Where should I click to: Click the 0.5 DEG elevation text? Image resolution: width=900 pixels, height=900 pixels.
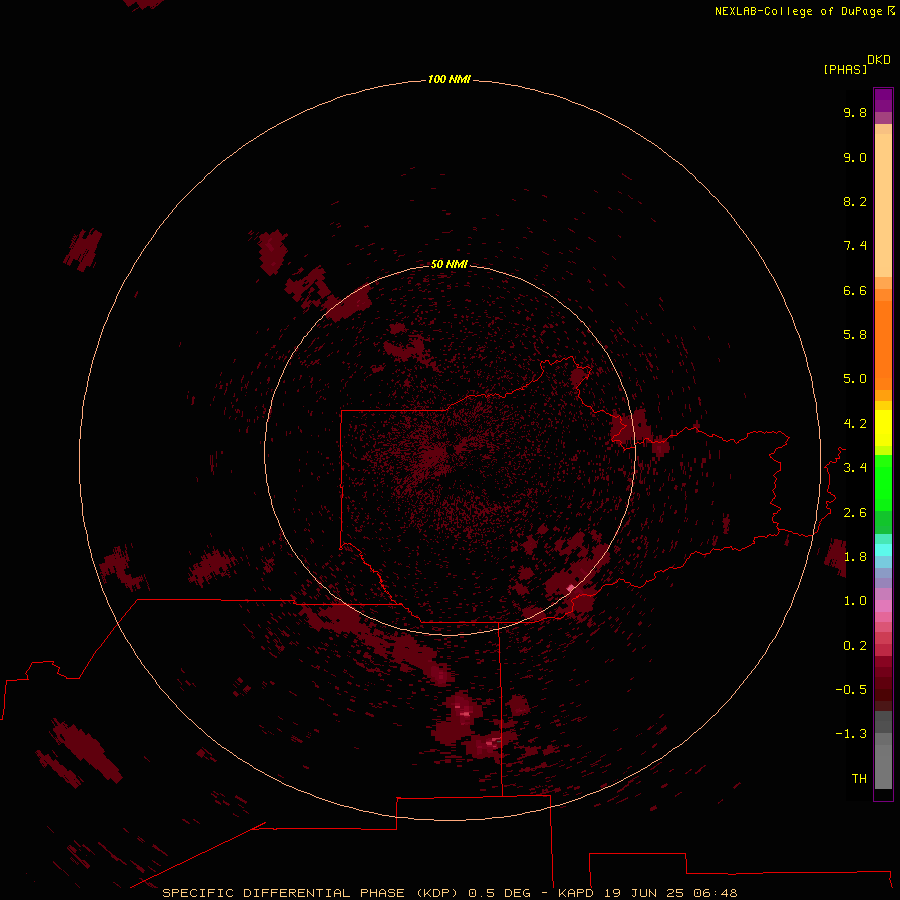point(501,893)
